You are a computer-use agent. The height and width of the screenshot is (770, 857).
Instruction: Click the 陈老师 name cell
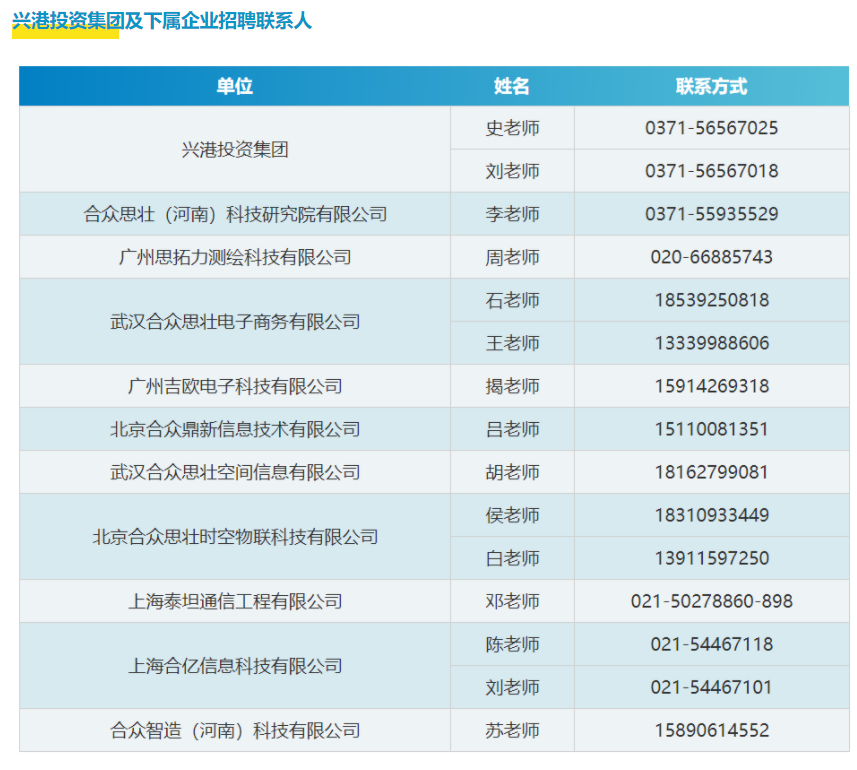(x=512, y=644)
